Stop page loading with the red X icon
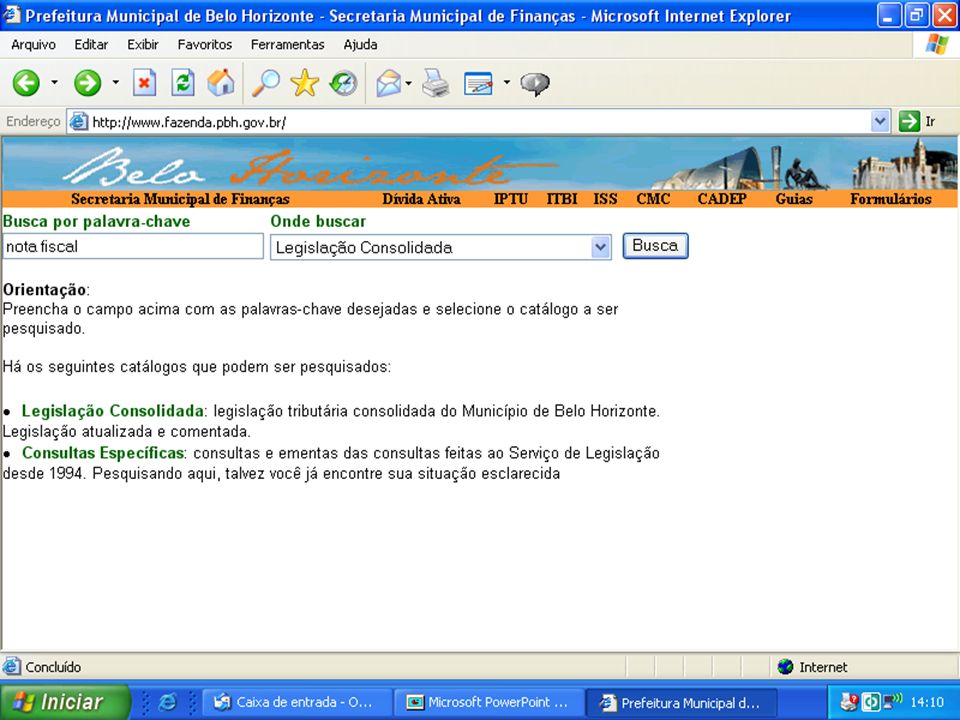This screenshot has height=720, width=960. click(144, 83)
